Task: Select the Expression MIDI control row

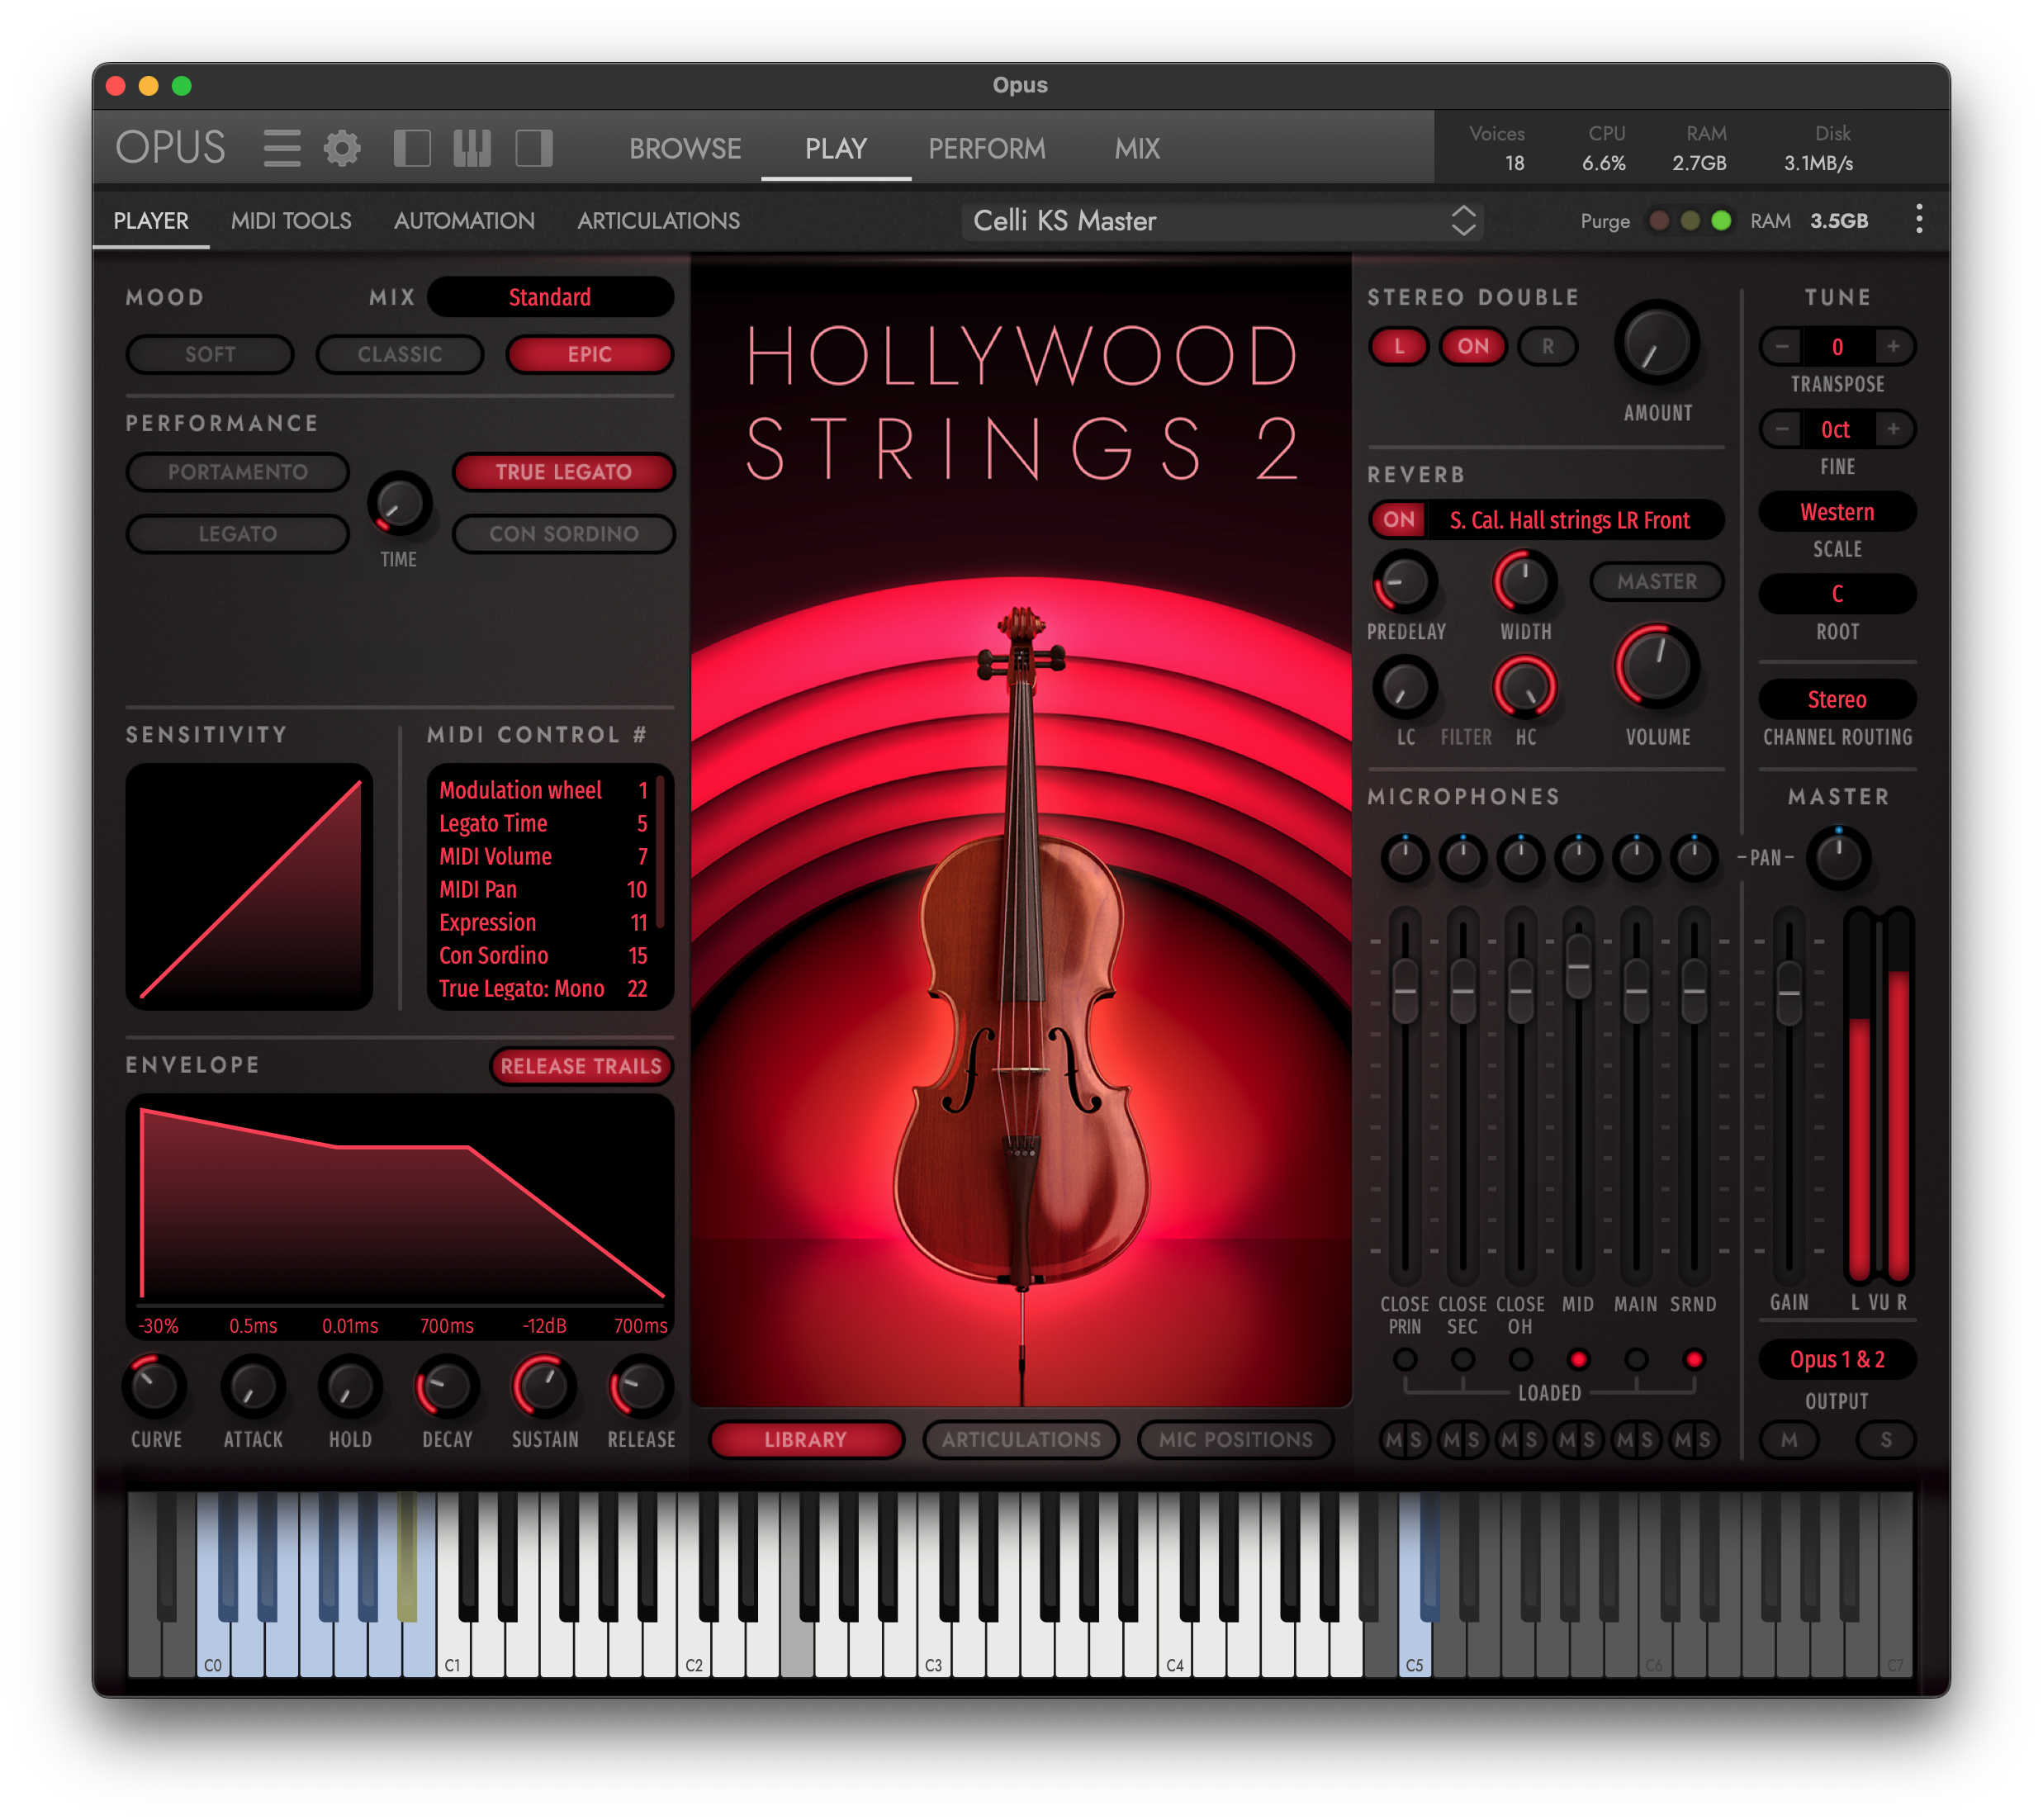Action: click(x=543, y=922)
